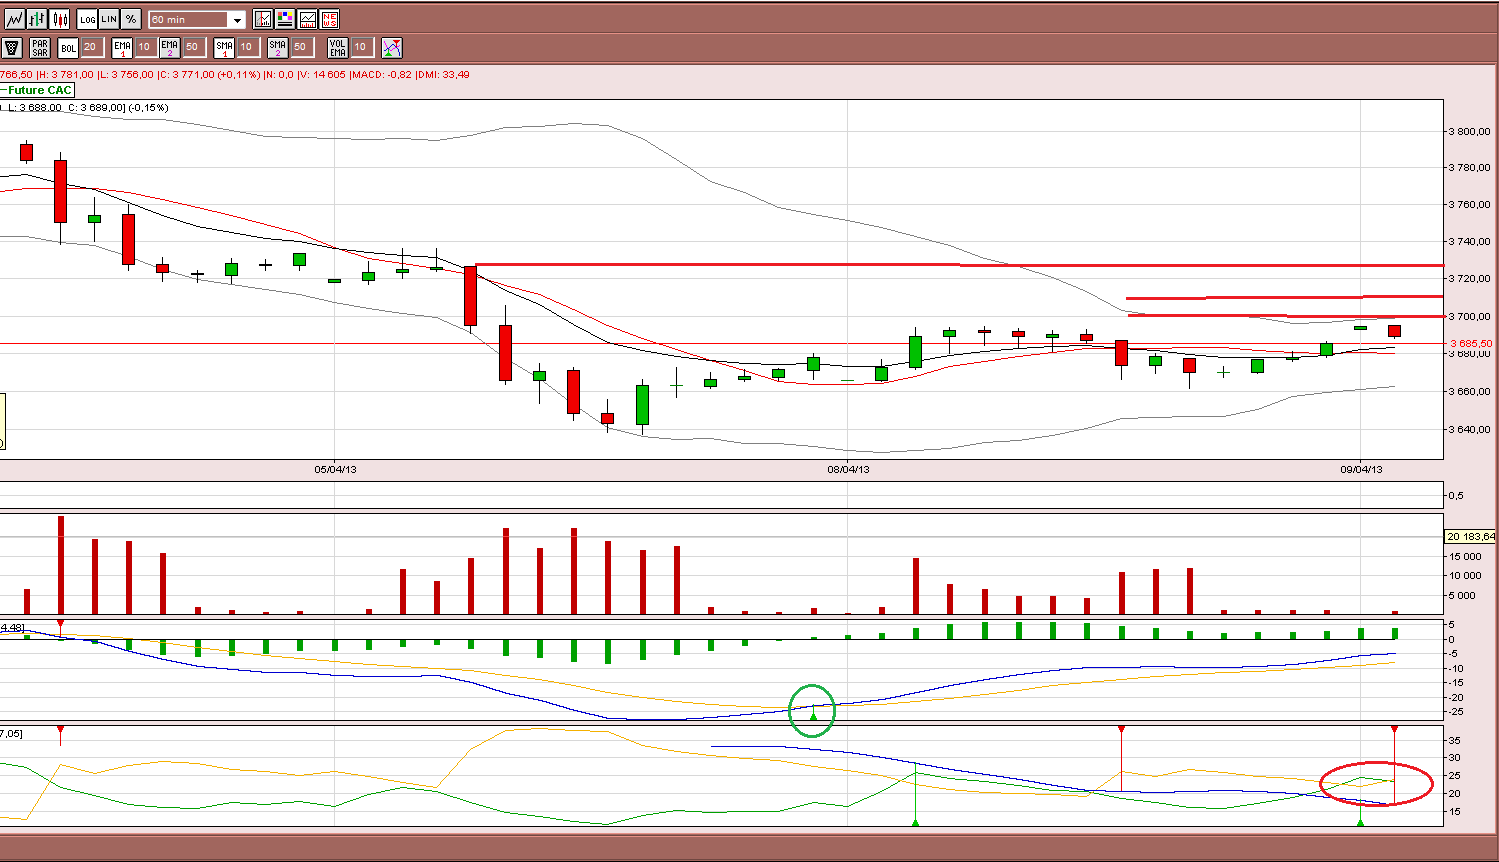Viewport: 1499px width, 862px height.
Task: Click the chart cursor crosshair icon
Action: tap(263, 19)
